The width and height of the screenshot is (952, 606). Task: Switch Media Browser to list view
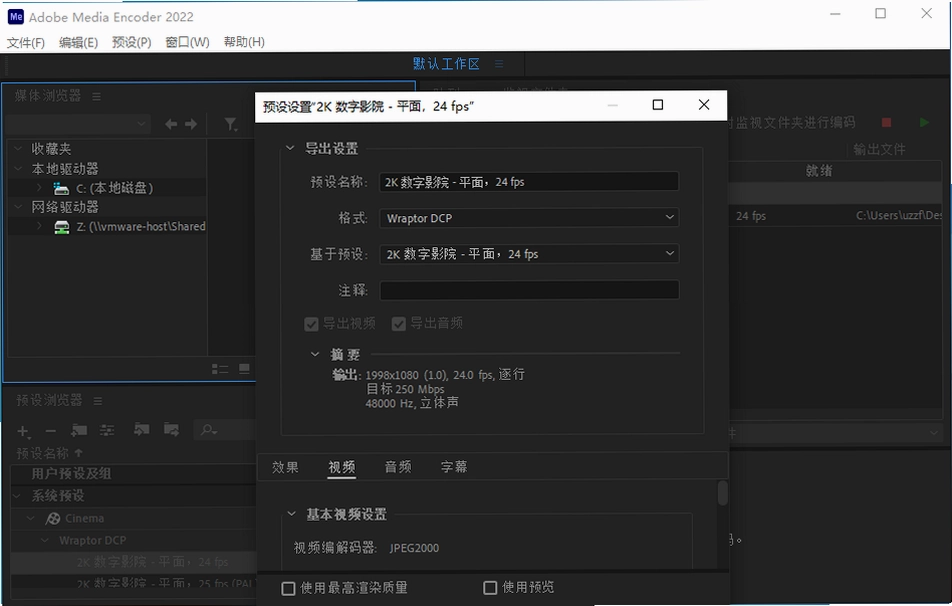(x=220, y=369)
